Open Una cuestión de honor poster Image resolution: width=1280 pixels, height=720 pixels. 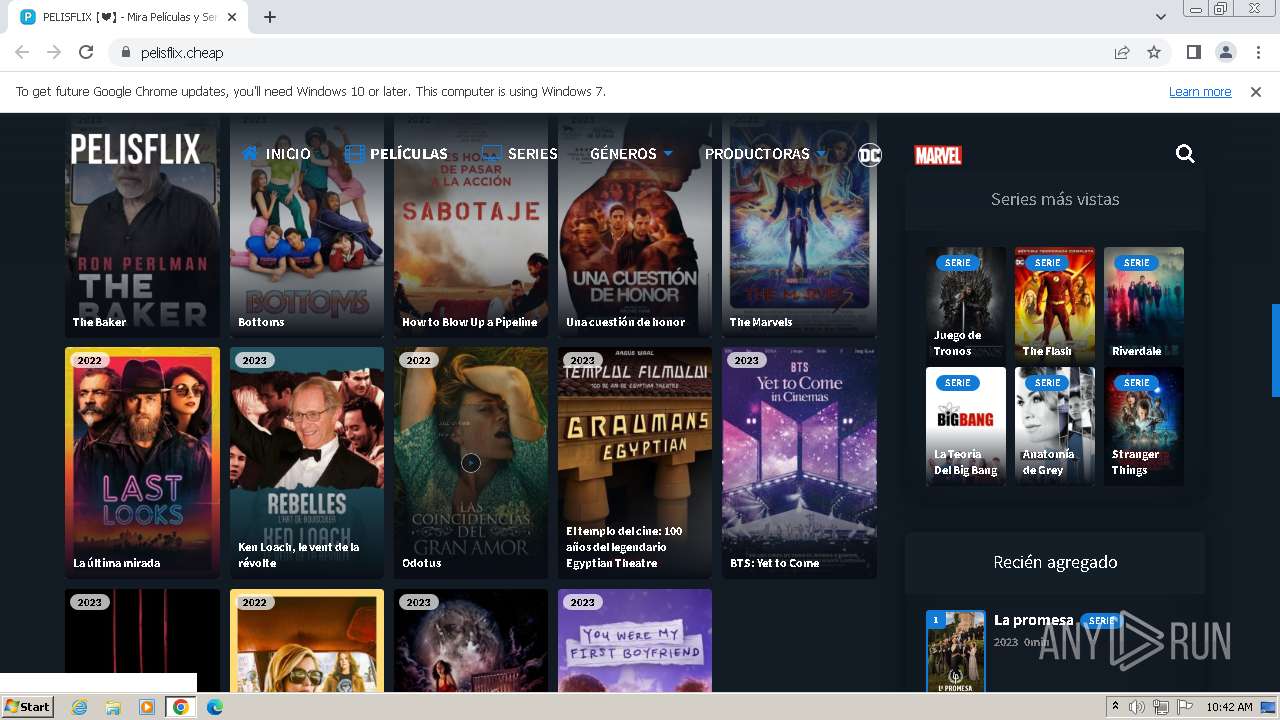coord(635,225)
